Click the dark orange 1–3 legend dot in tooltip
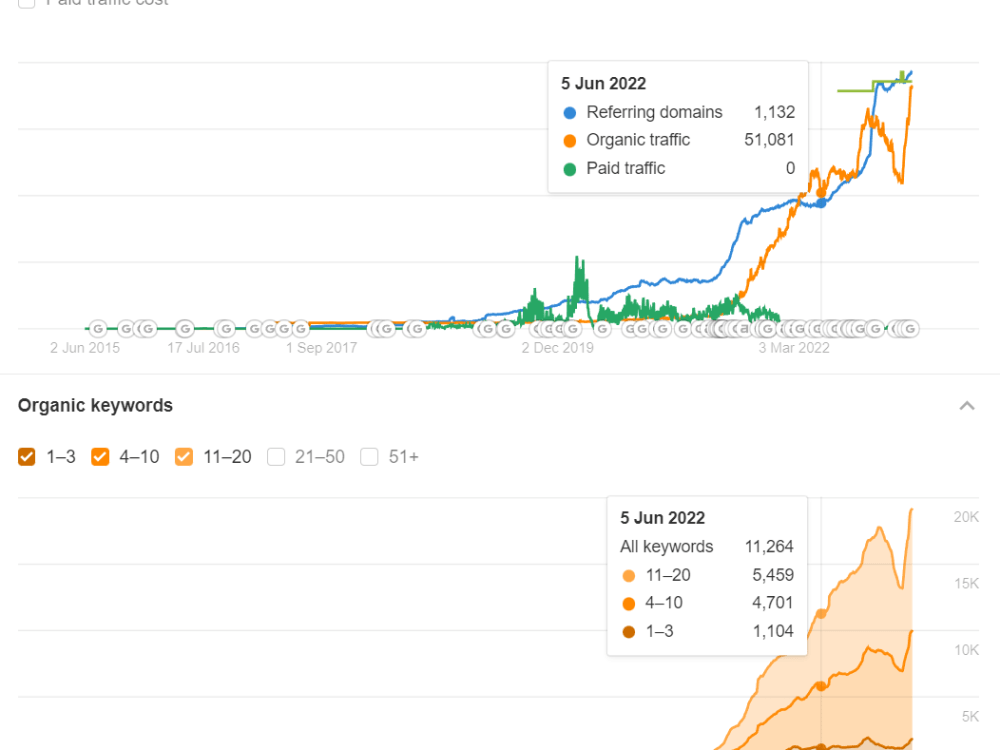The width and height of the screenshot is (1000, 750). click(629, 632)
